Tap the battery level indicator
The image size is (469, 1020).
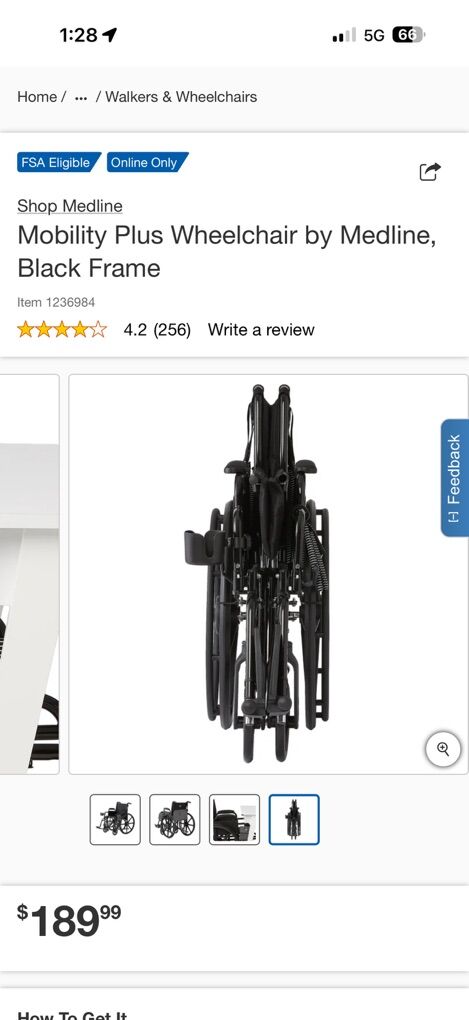point(408,35)
